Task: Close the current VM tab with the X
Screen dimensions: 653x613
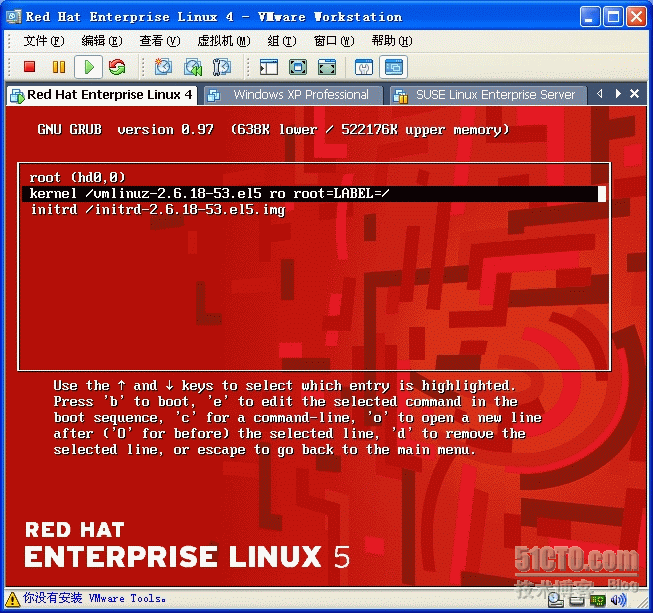Action: [x=634, y=94]
